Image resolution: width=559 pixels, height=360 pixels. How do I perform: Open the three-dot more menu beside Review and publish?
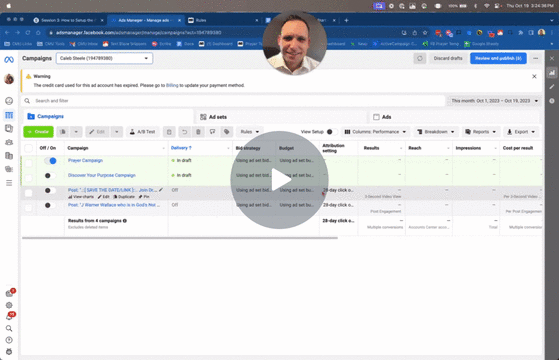(535, 58)
